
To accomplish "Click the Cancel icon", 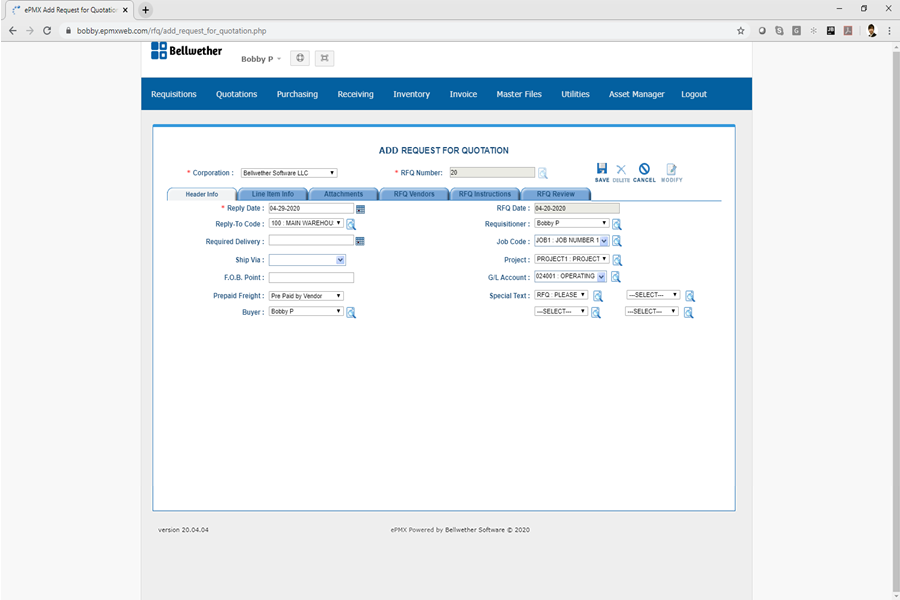I will coord(644,171).
